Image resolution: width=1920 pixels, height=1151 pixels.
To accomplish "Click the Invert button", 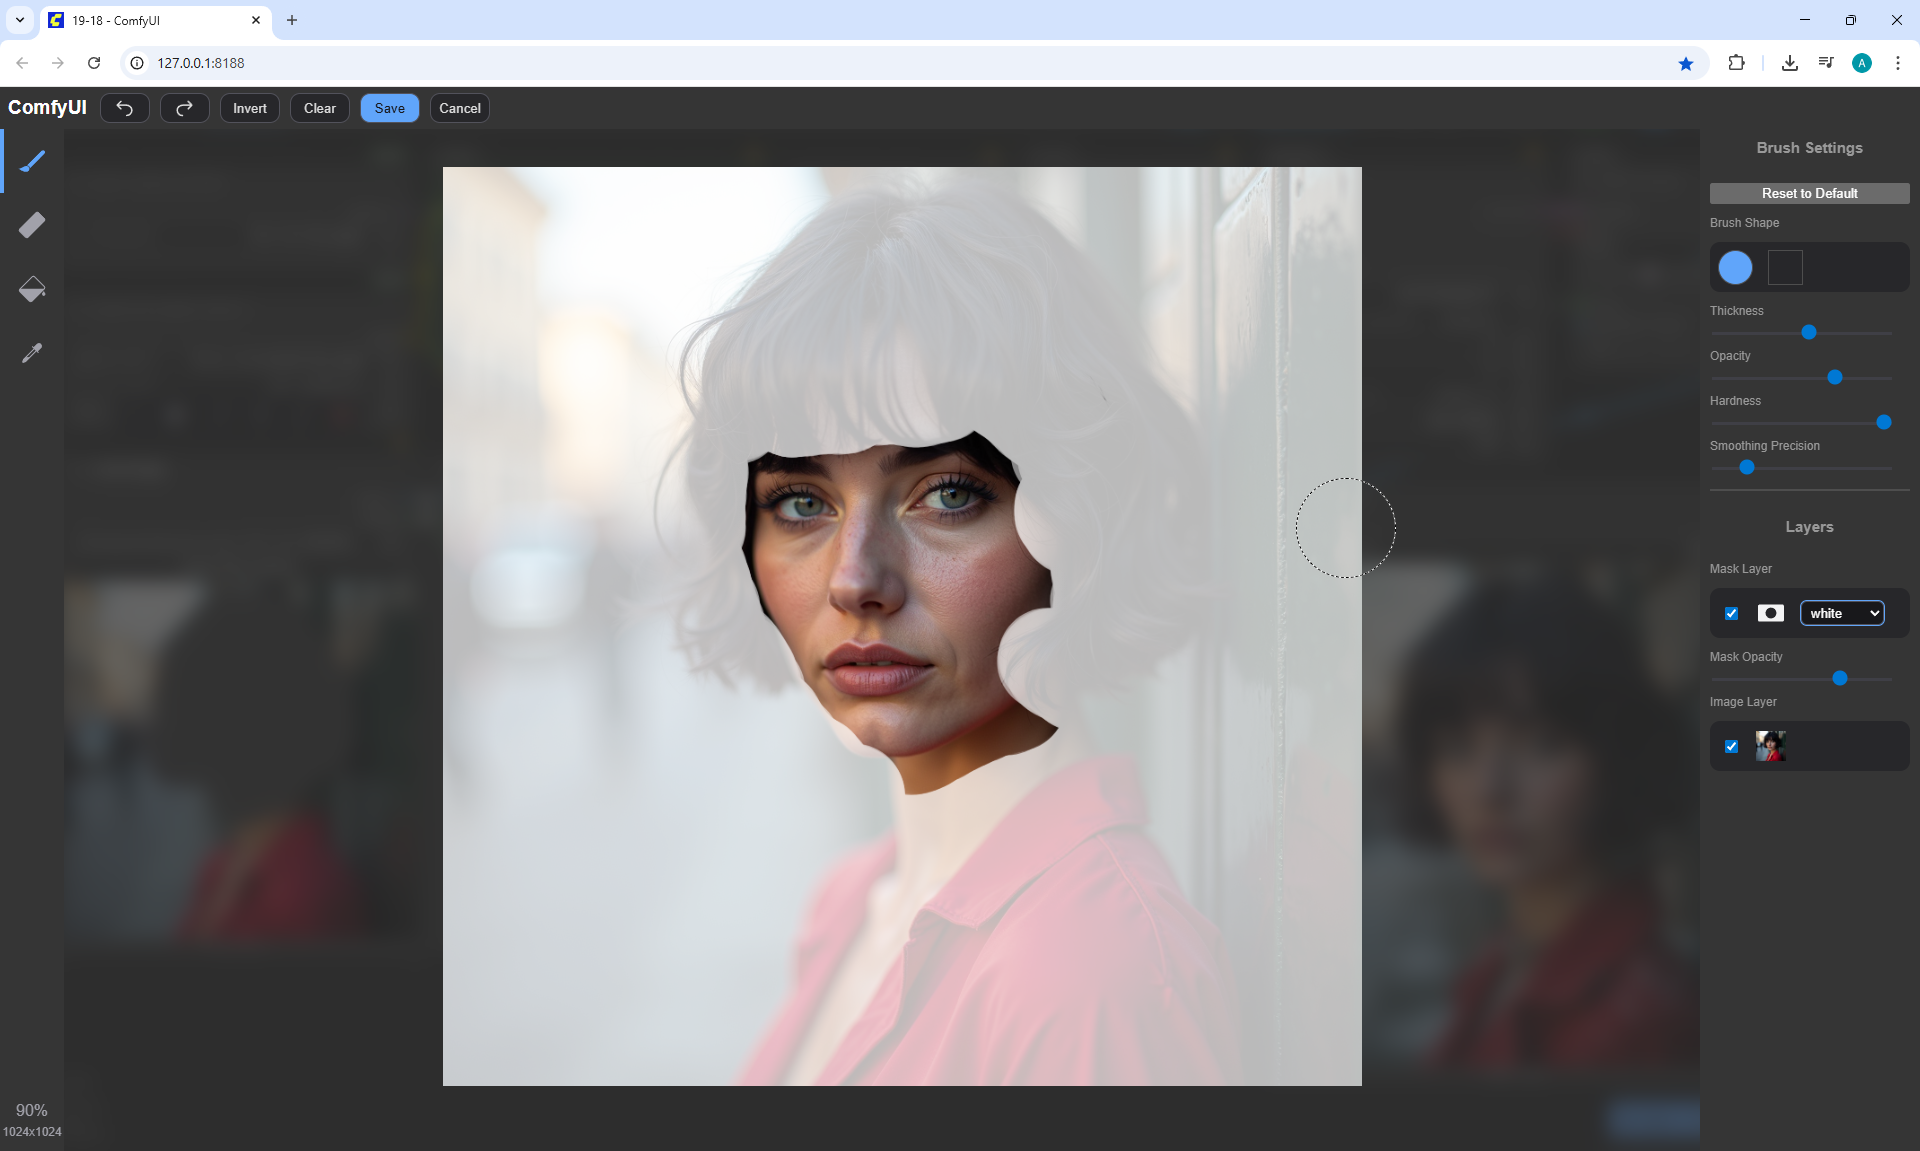I will (250, 108).
